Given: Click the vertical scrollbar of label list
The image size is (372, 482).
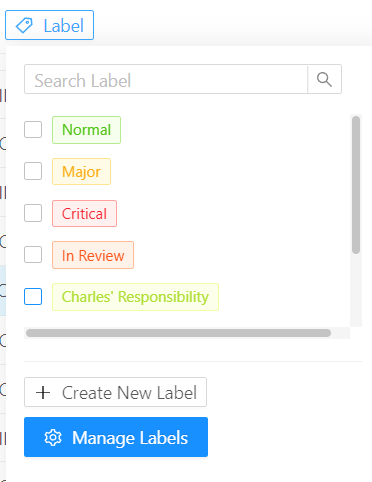Looking at the screenshot, I should coord(356,185).
